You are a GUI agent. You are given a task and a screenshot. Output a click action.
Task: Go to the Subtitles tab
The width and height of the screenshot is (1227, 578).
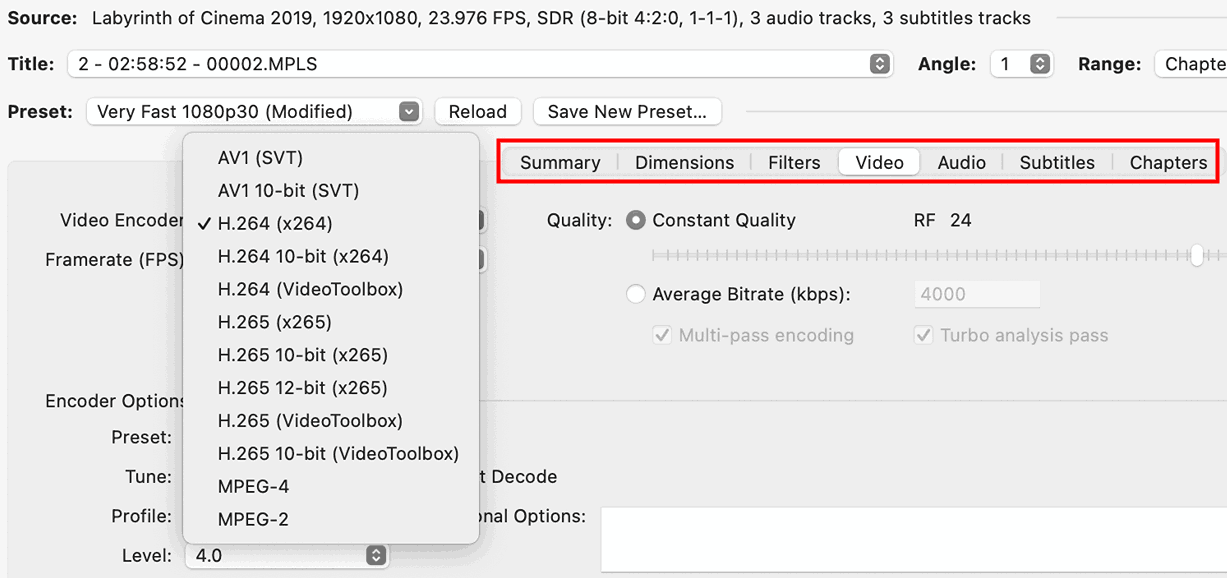(1056, 163)
